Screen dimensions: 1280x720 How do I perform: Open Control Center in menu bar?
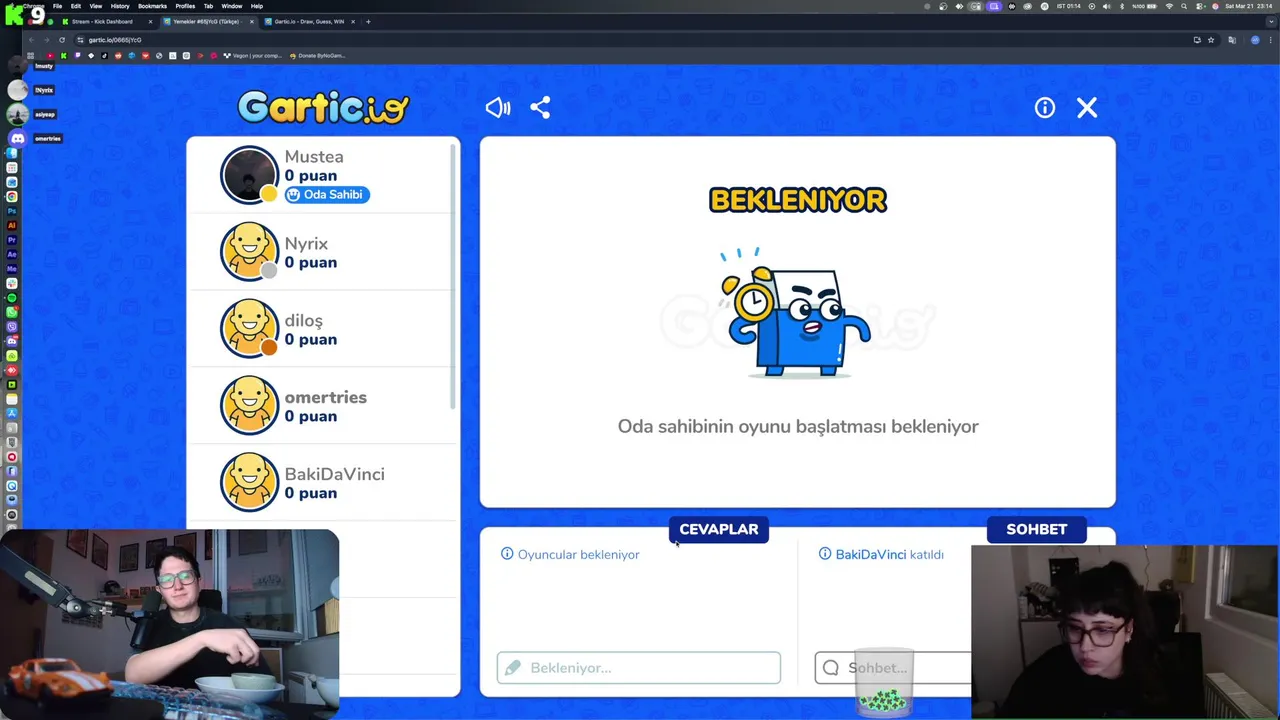(x=1199, y=6)
